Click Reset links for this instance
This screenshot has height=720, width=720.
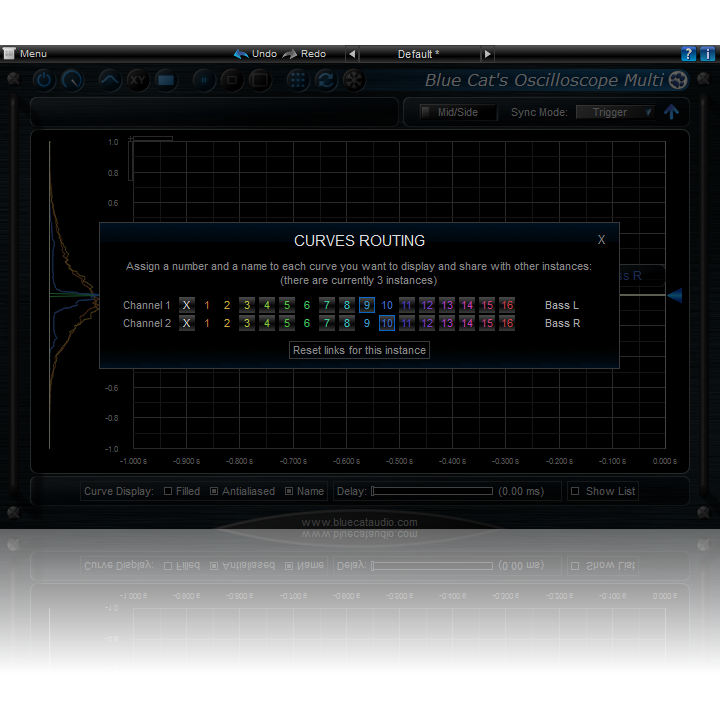pos(359,350)
